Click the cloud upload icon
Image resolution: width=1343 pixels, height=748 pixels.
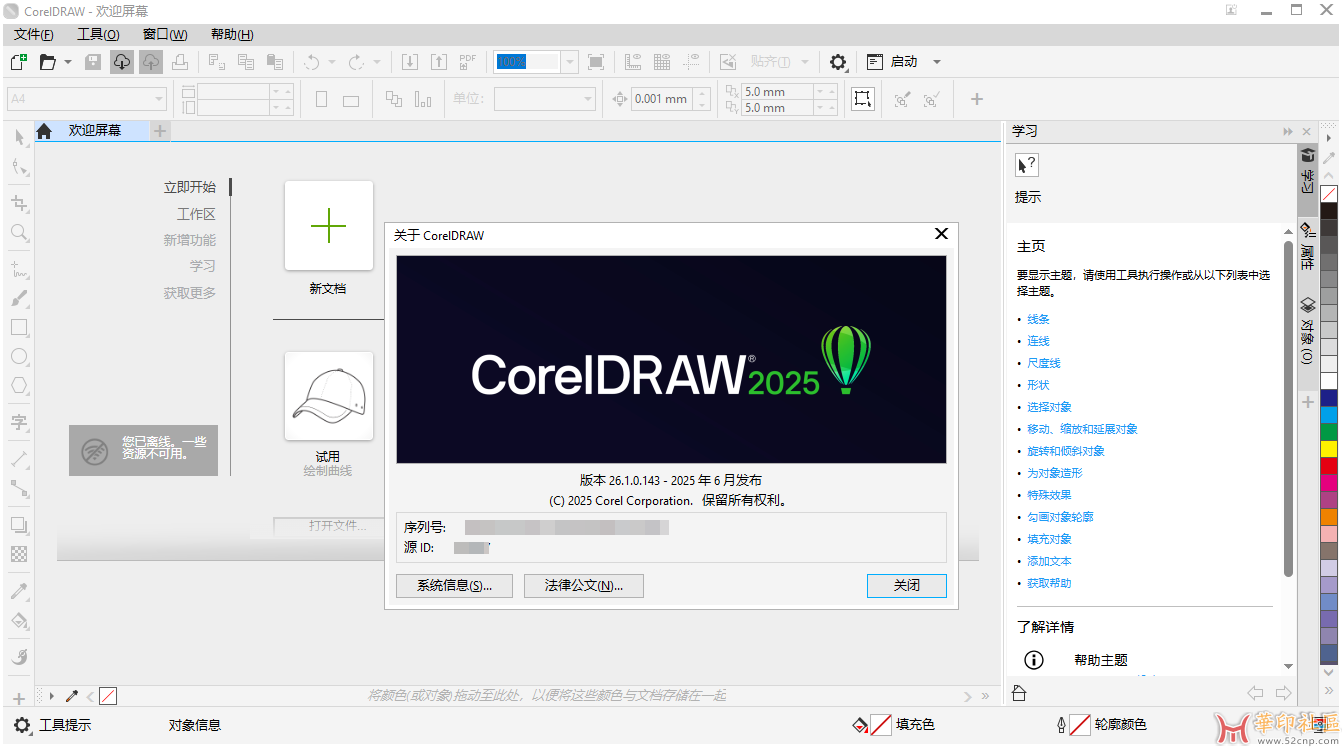tap(150, 62)
